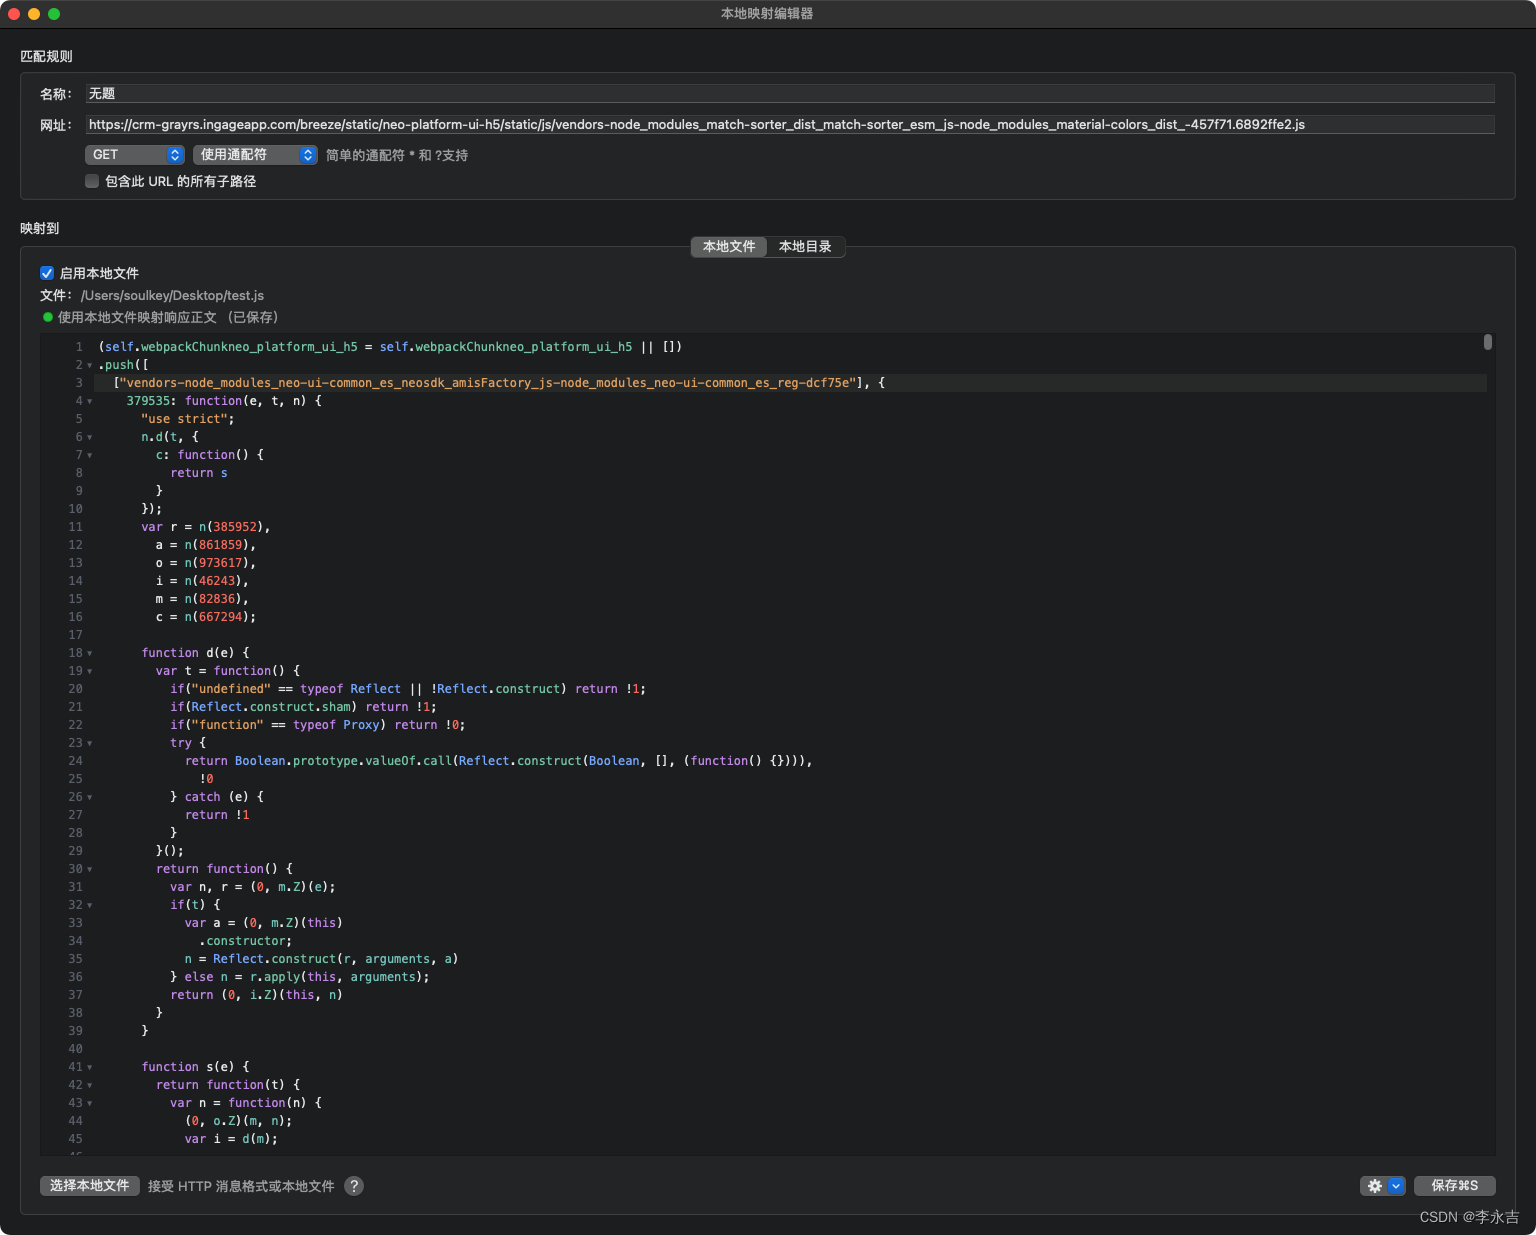Image resolution: width=1536 pixels, height=1235 pixels.
Task: Click the code editor vertical scrollbar thumb
Action: [x=1488, y=342]
